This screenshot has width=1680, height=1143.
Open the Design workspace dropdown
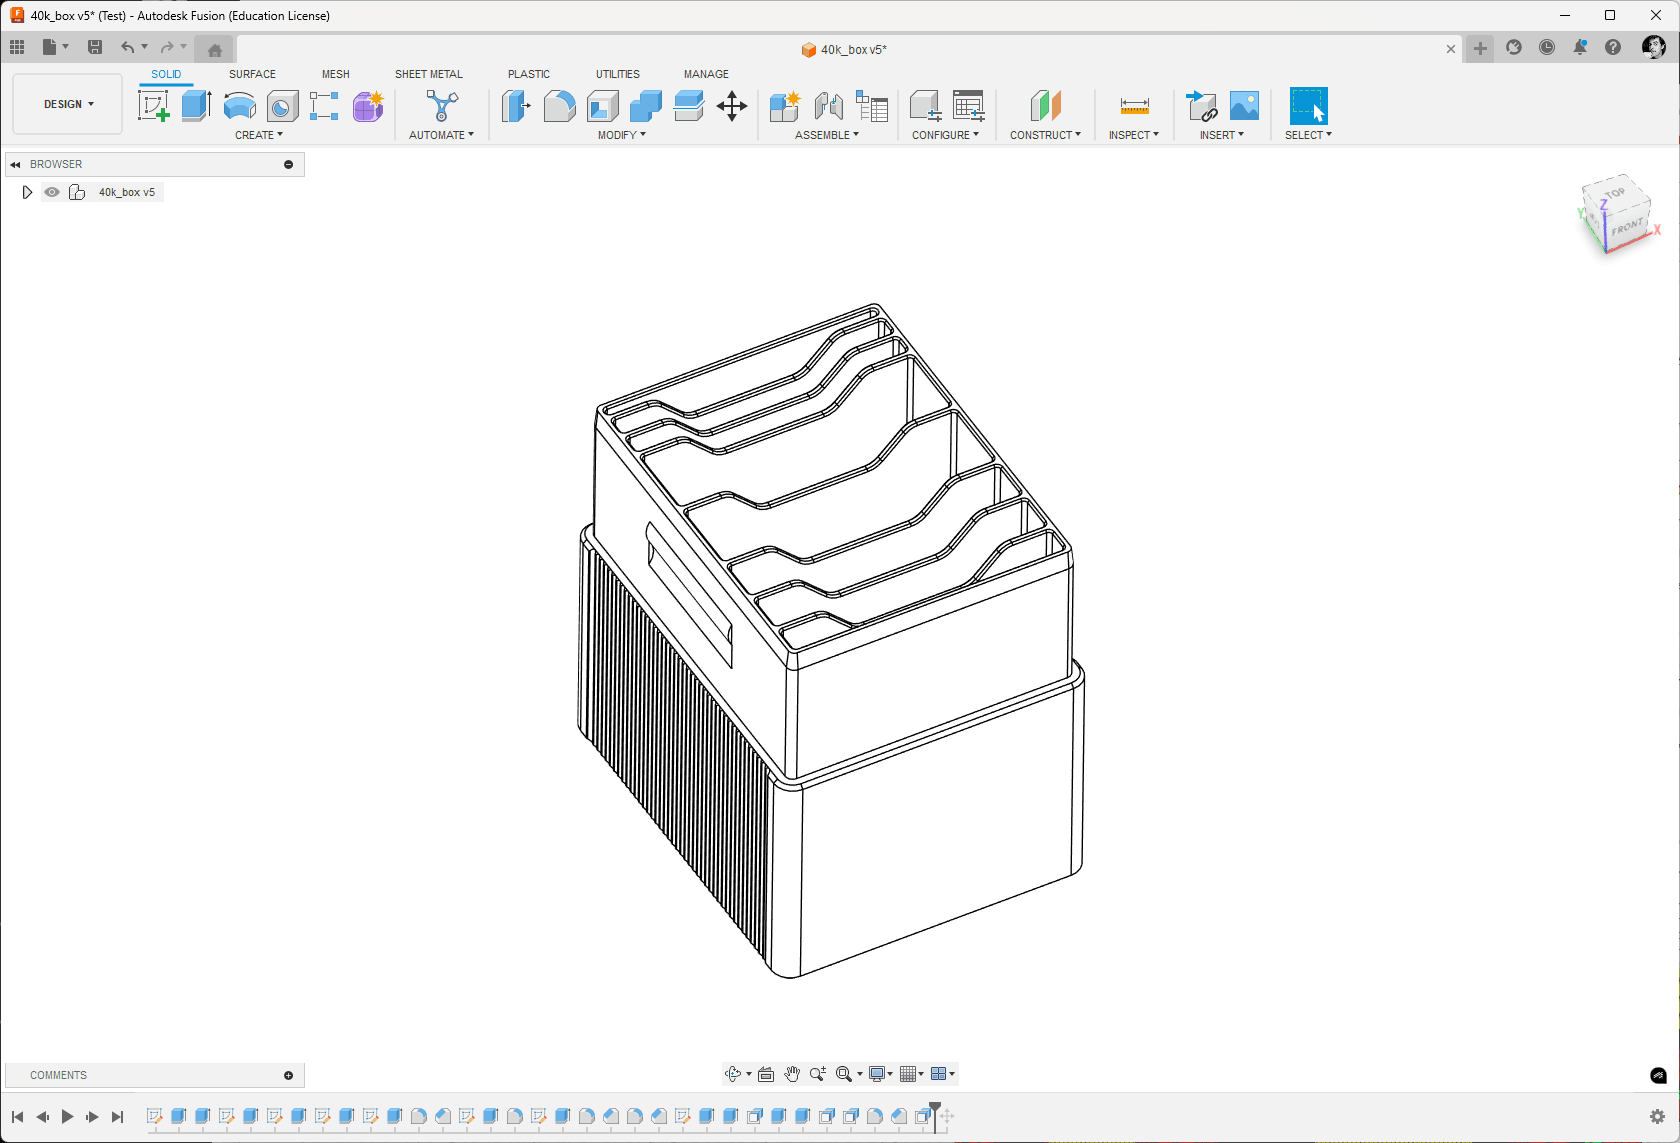68,104
